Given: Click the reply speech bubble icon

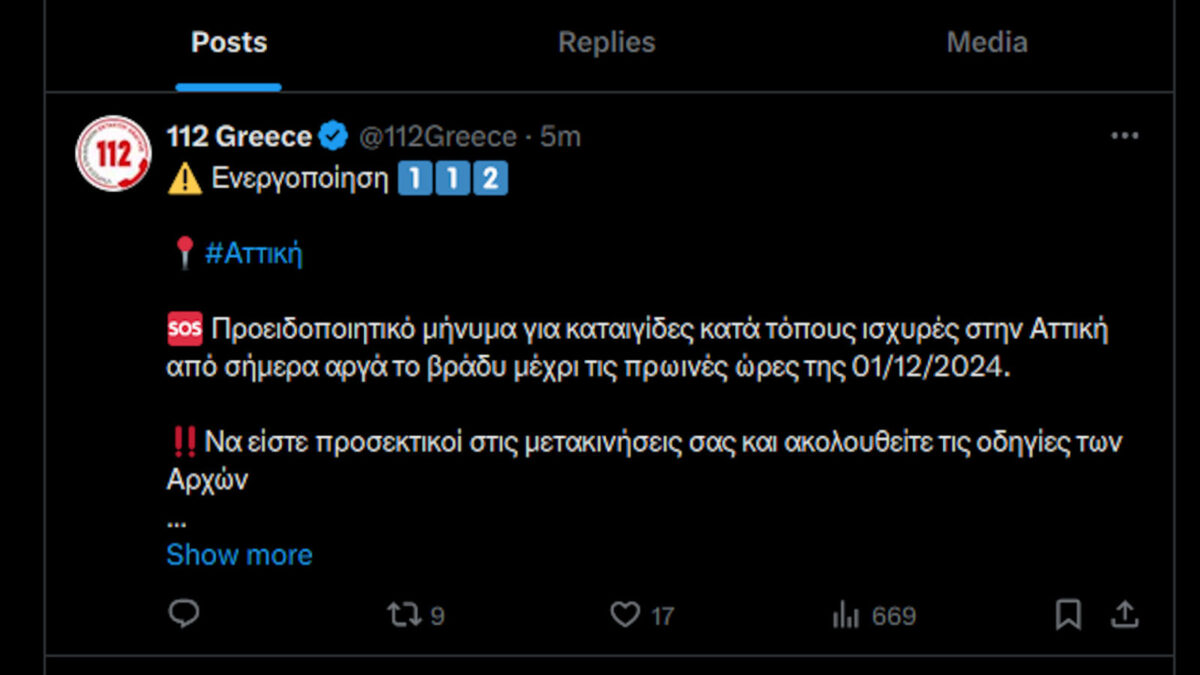Looking at the screenshot, I should pyautogui.click(x=183, y=613).
